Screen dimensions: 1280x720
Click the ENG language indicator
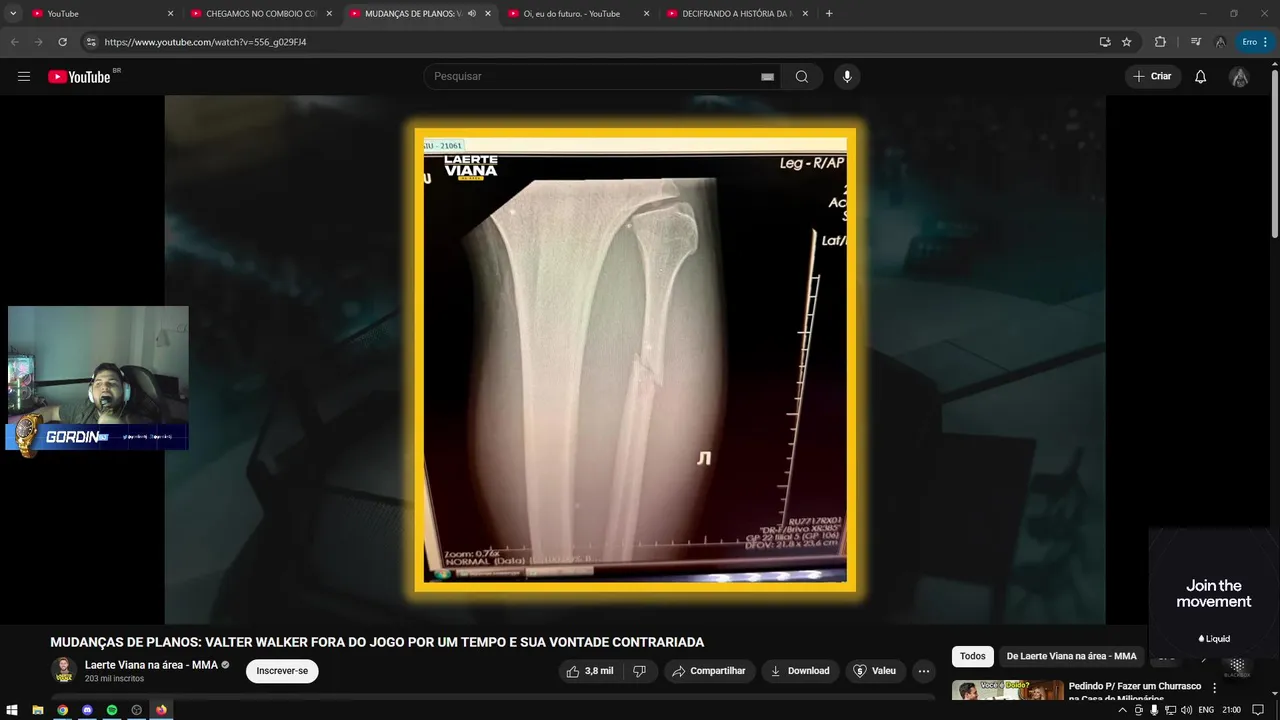1206,710
